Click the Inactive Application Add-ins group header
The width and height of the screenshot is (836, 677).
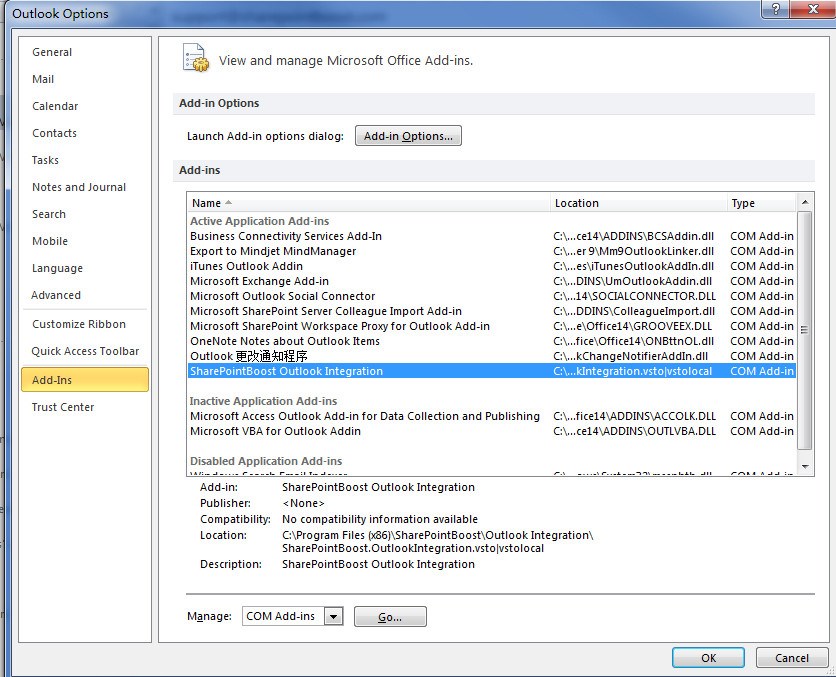[x=263, y=401]
